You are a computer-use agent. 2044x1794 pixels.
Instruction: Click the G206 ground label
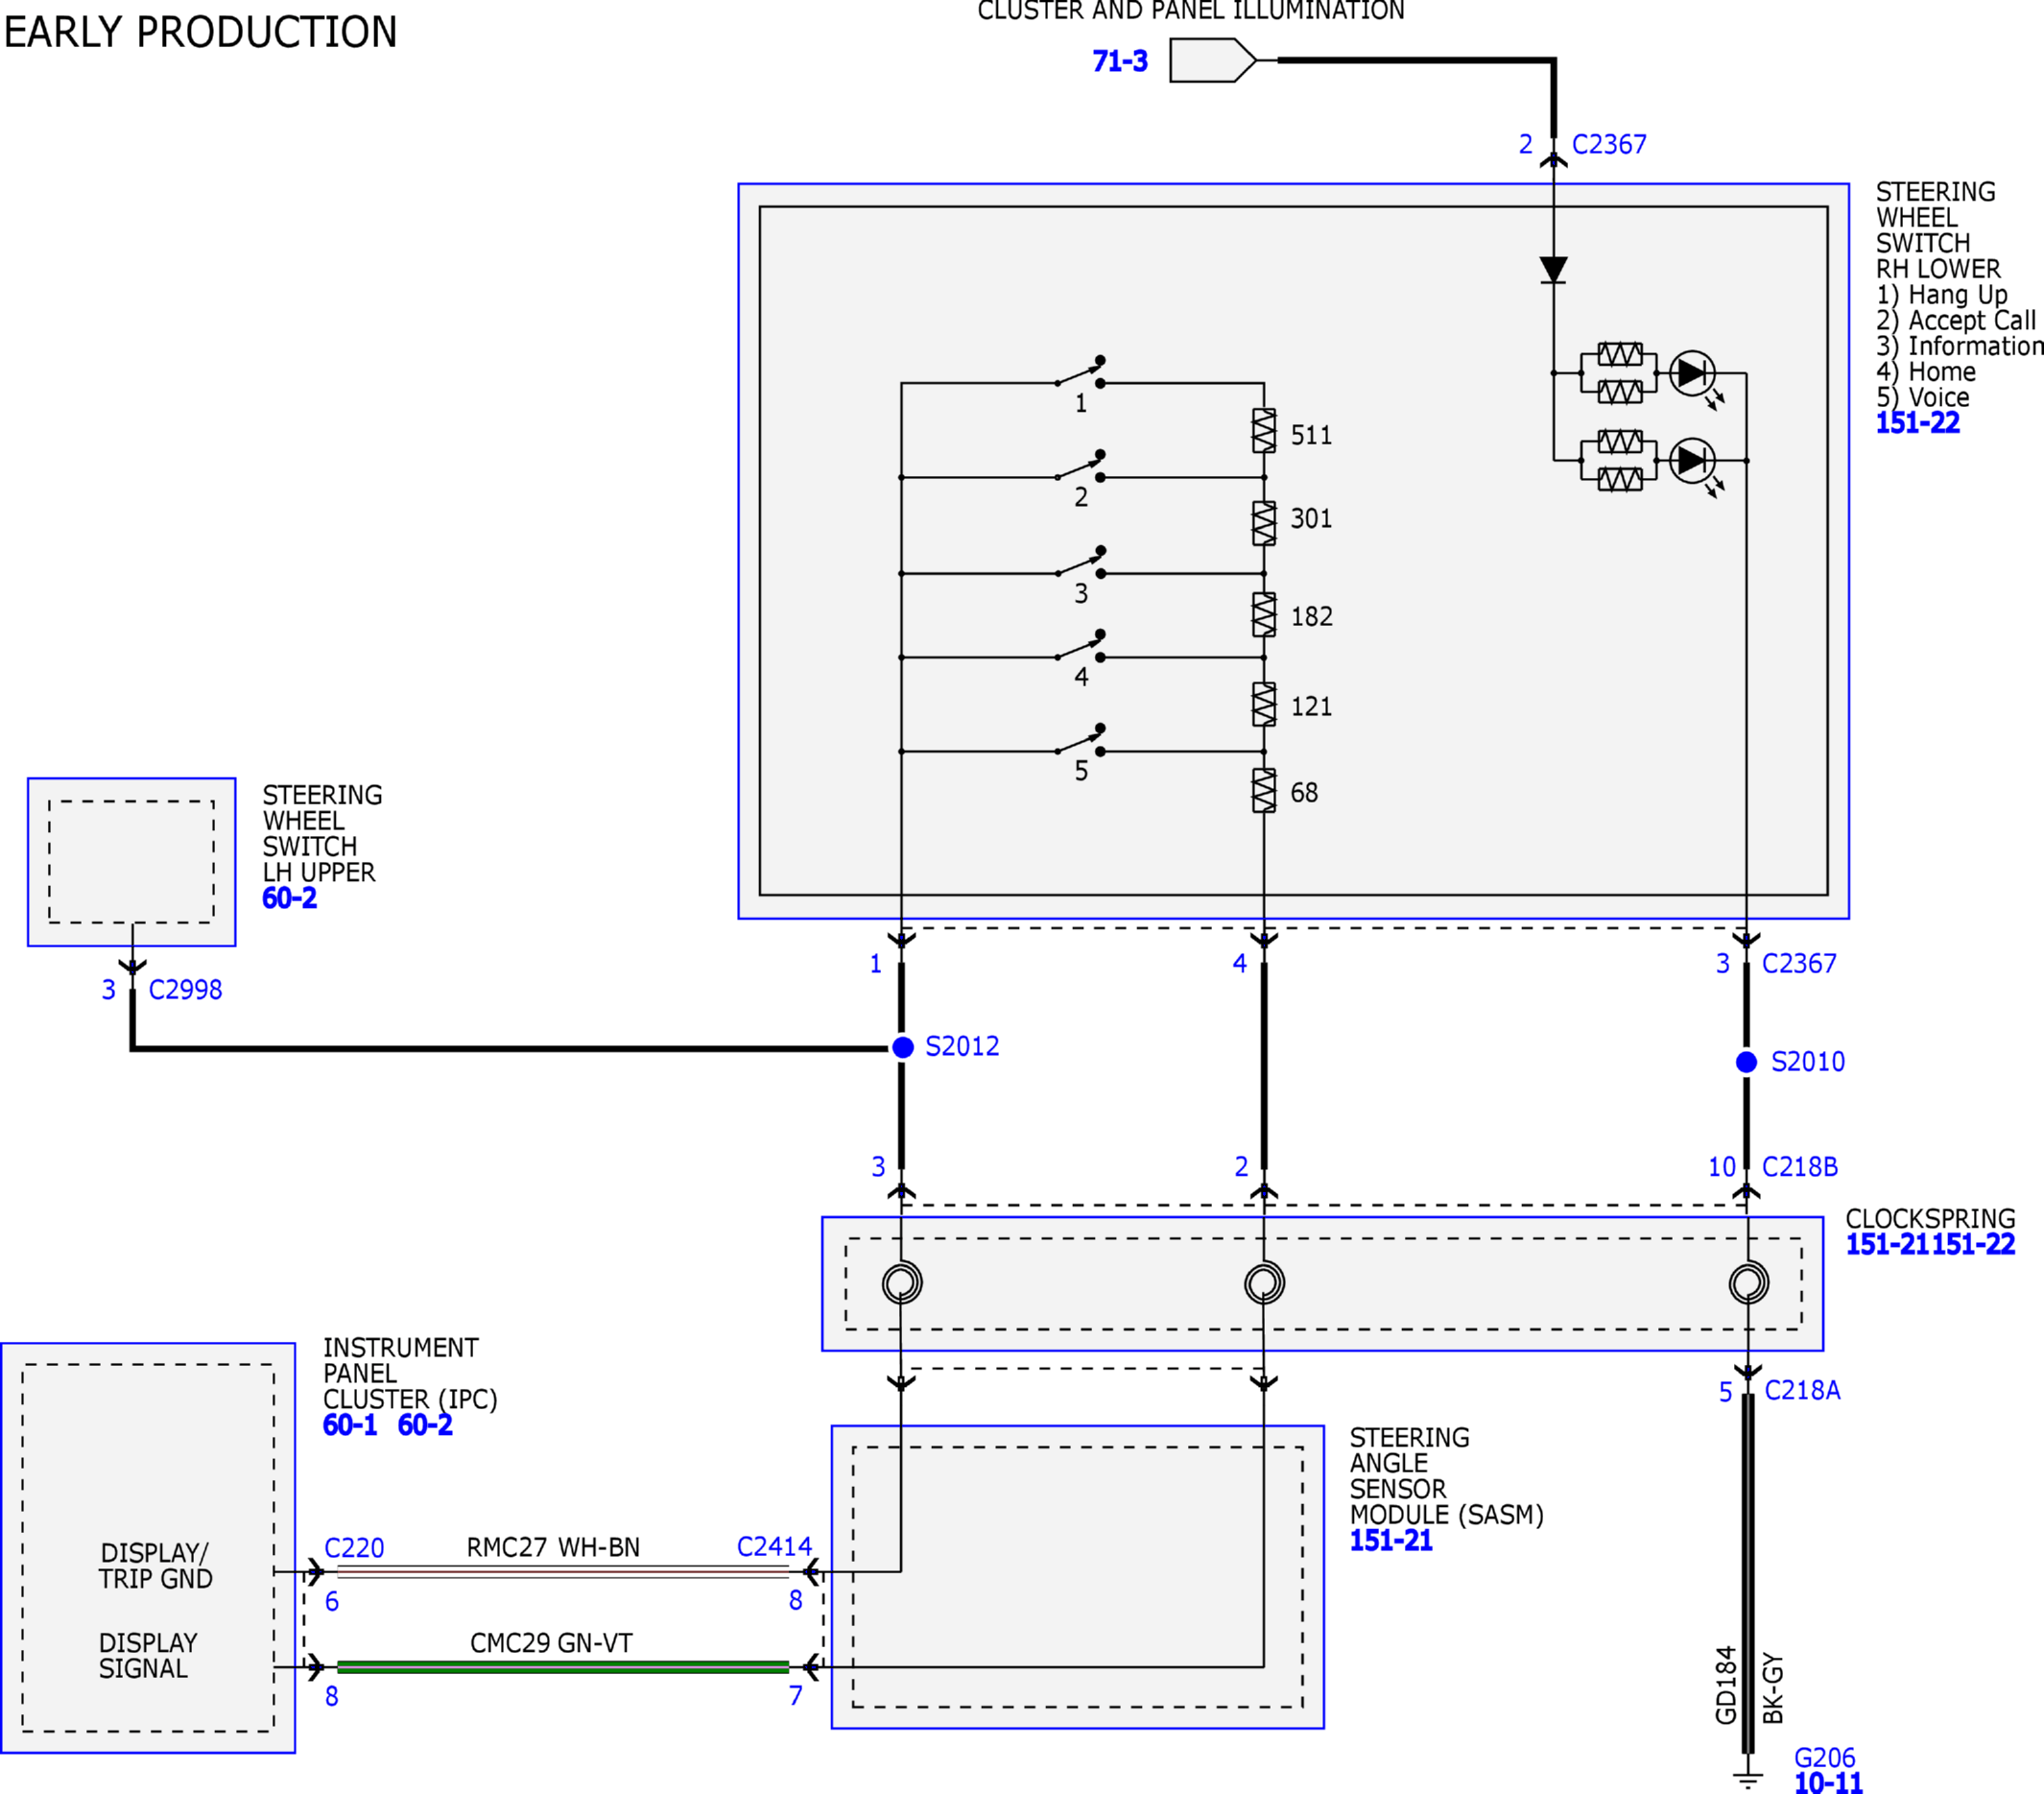click(1825, 1758)
